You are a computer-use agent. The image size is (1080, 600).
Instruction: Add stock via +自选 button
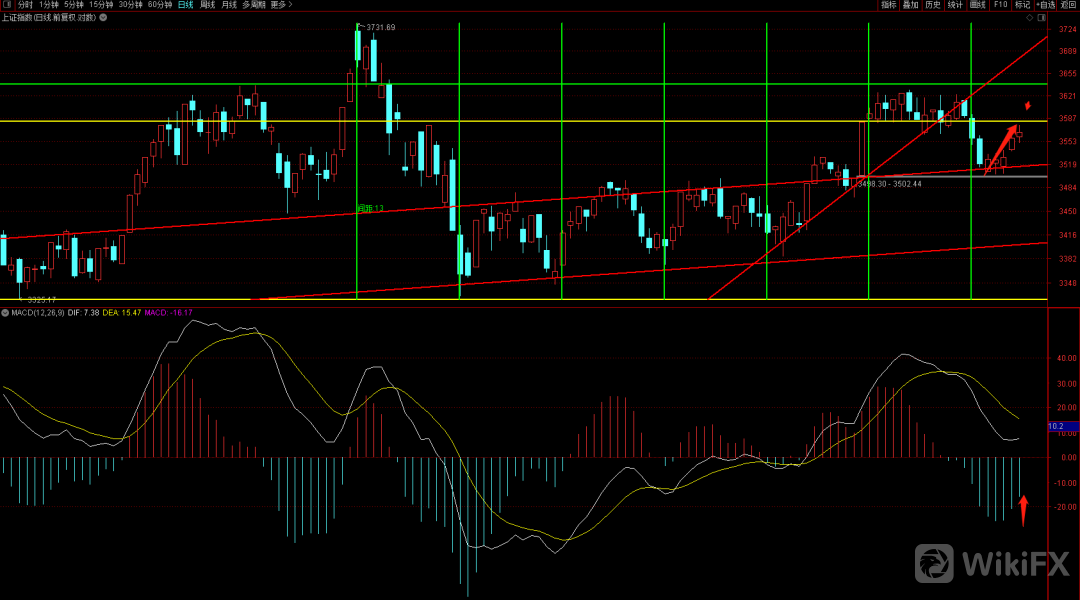(1046, 5)
